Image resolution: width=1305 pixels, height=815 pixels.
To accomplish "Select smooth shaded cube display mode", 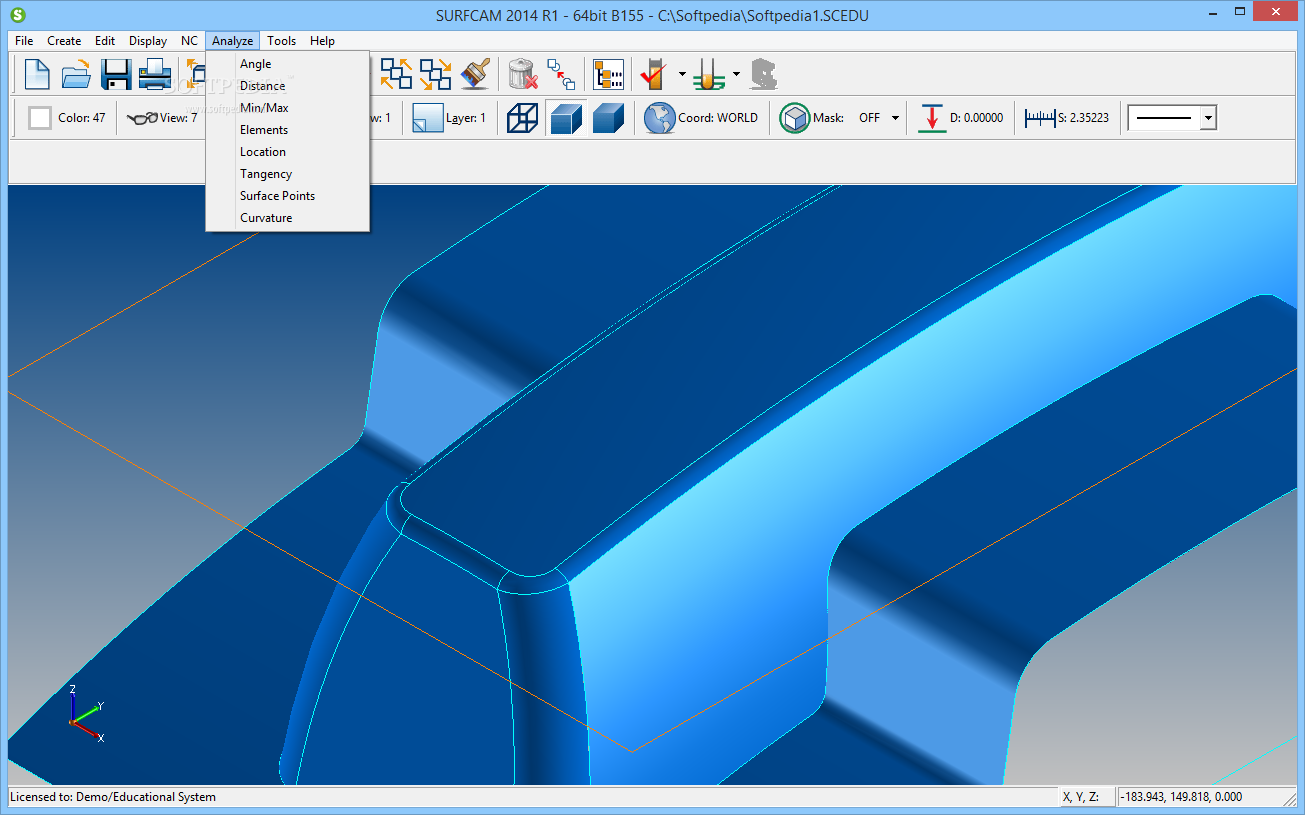I will click(x=608, y=118).
